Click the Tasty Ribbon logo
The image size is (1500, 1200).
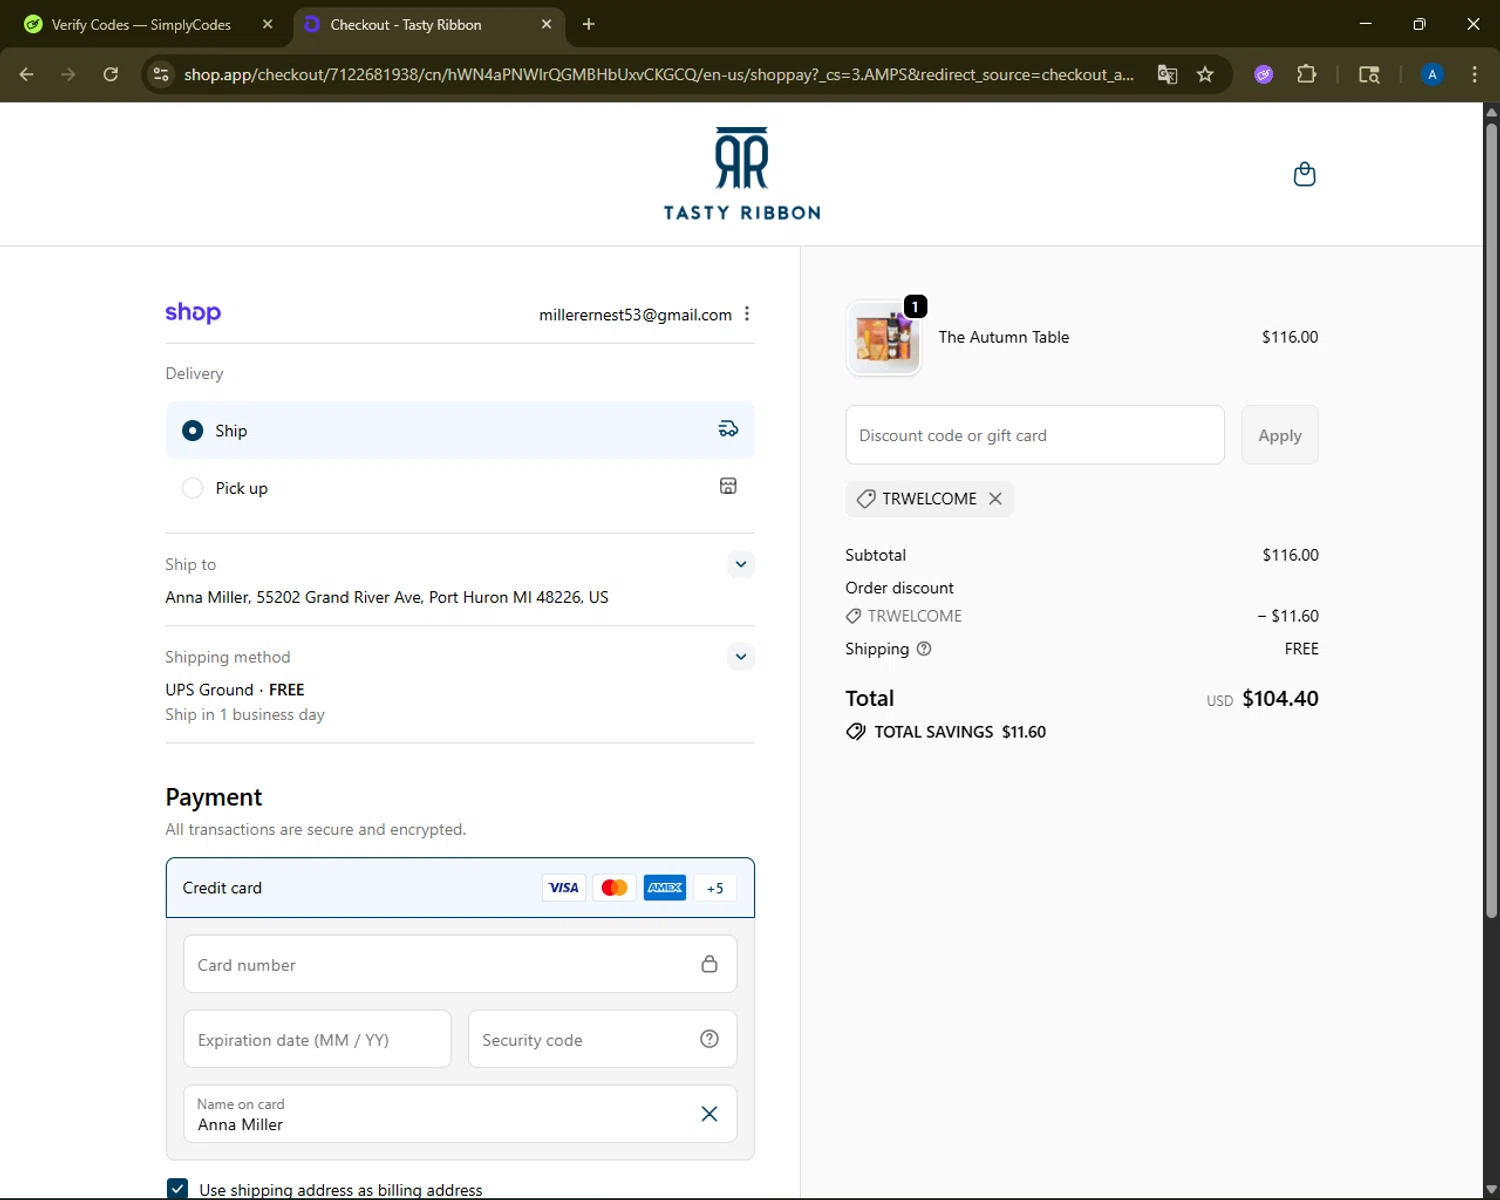(x=742, y=174)
